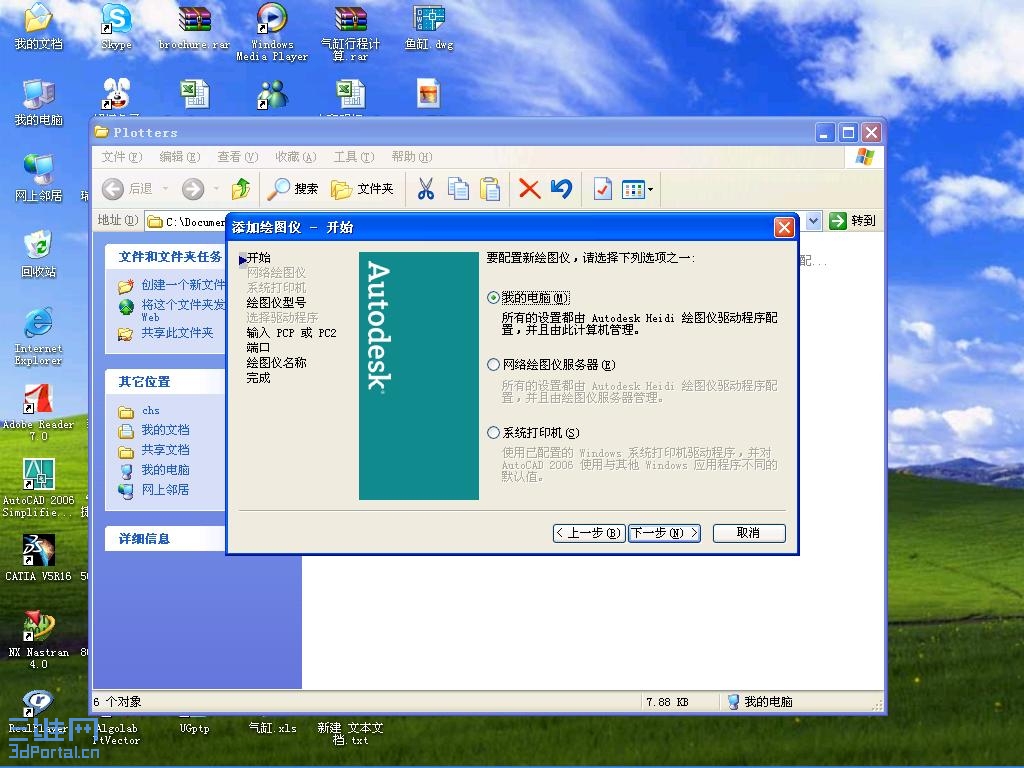
Task: Select the 气缸.xls desktop file
Action: coord(272,728)
